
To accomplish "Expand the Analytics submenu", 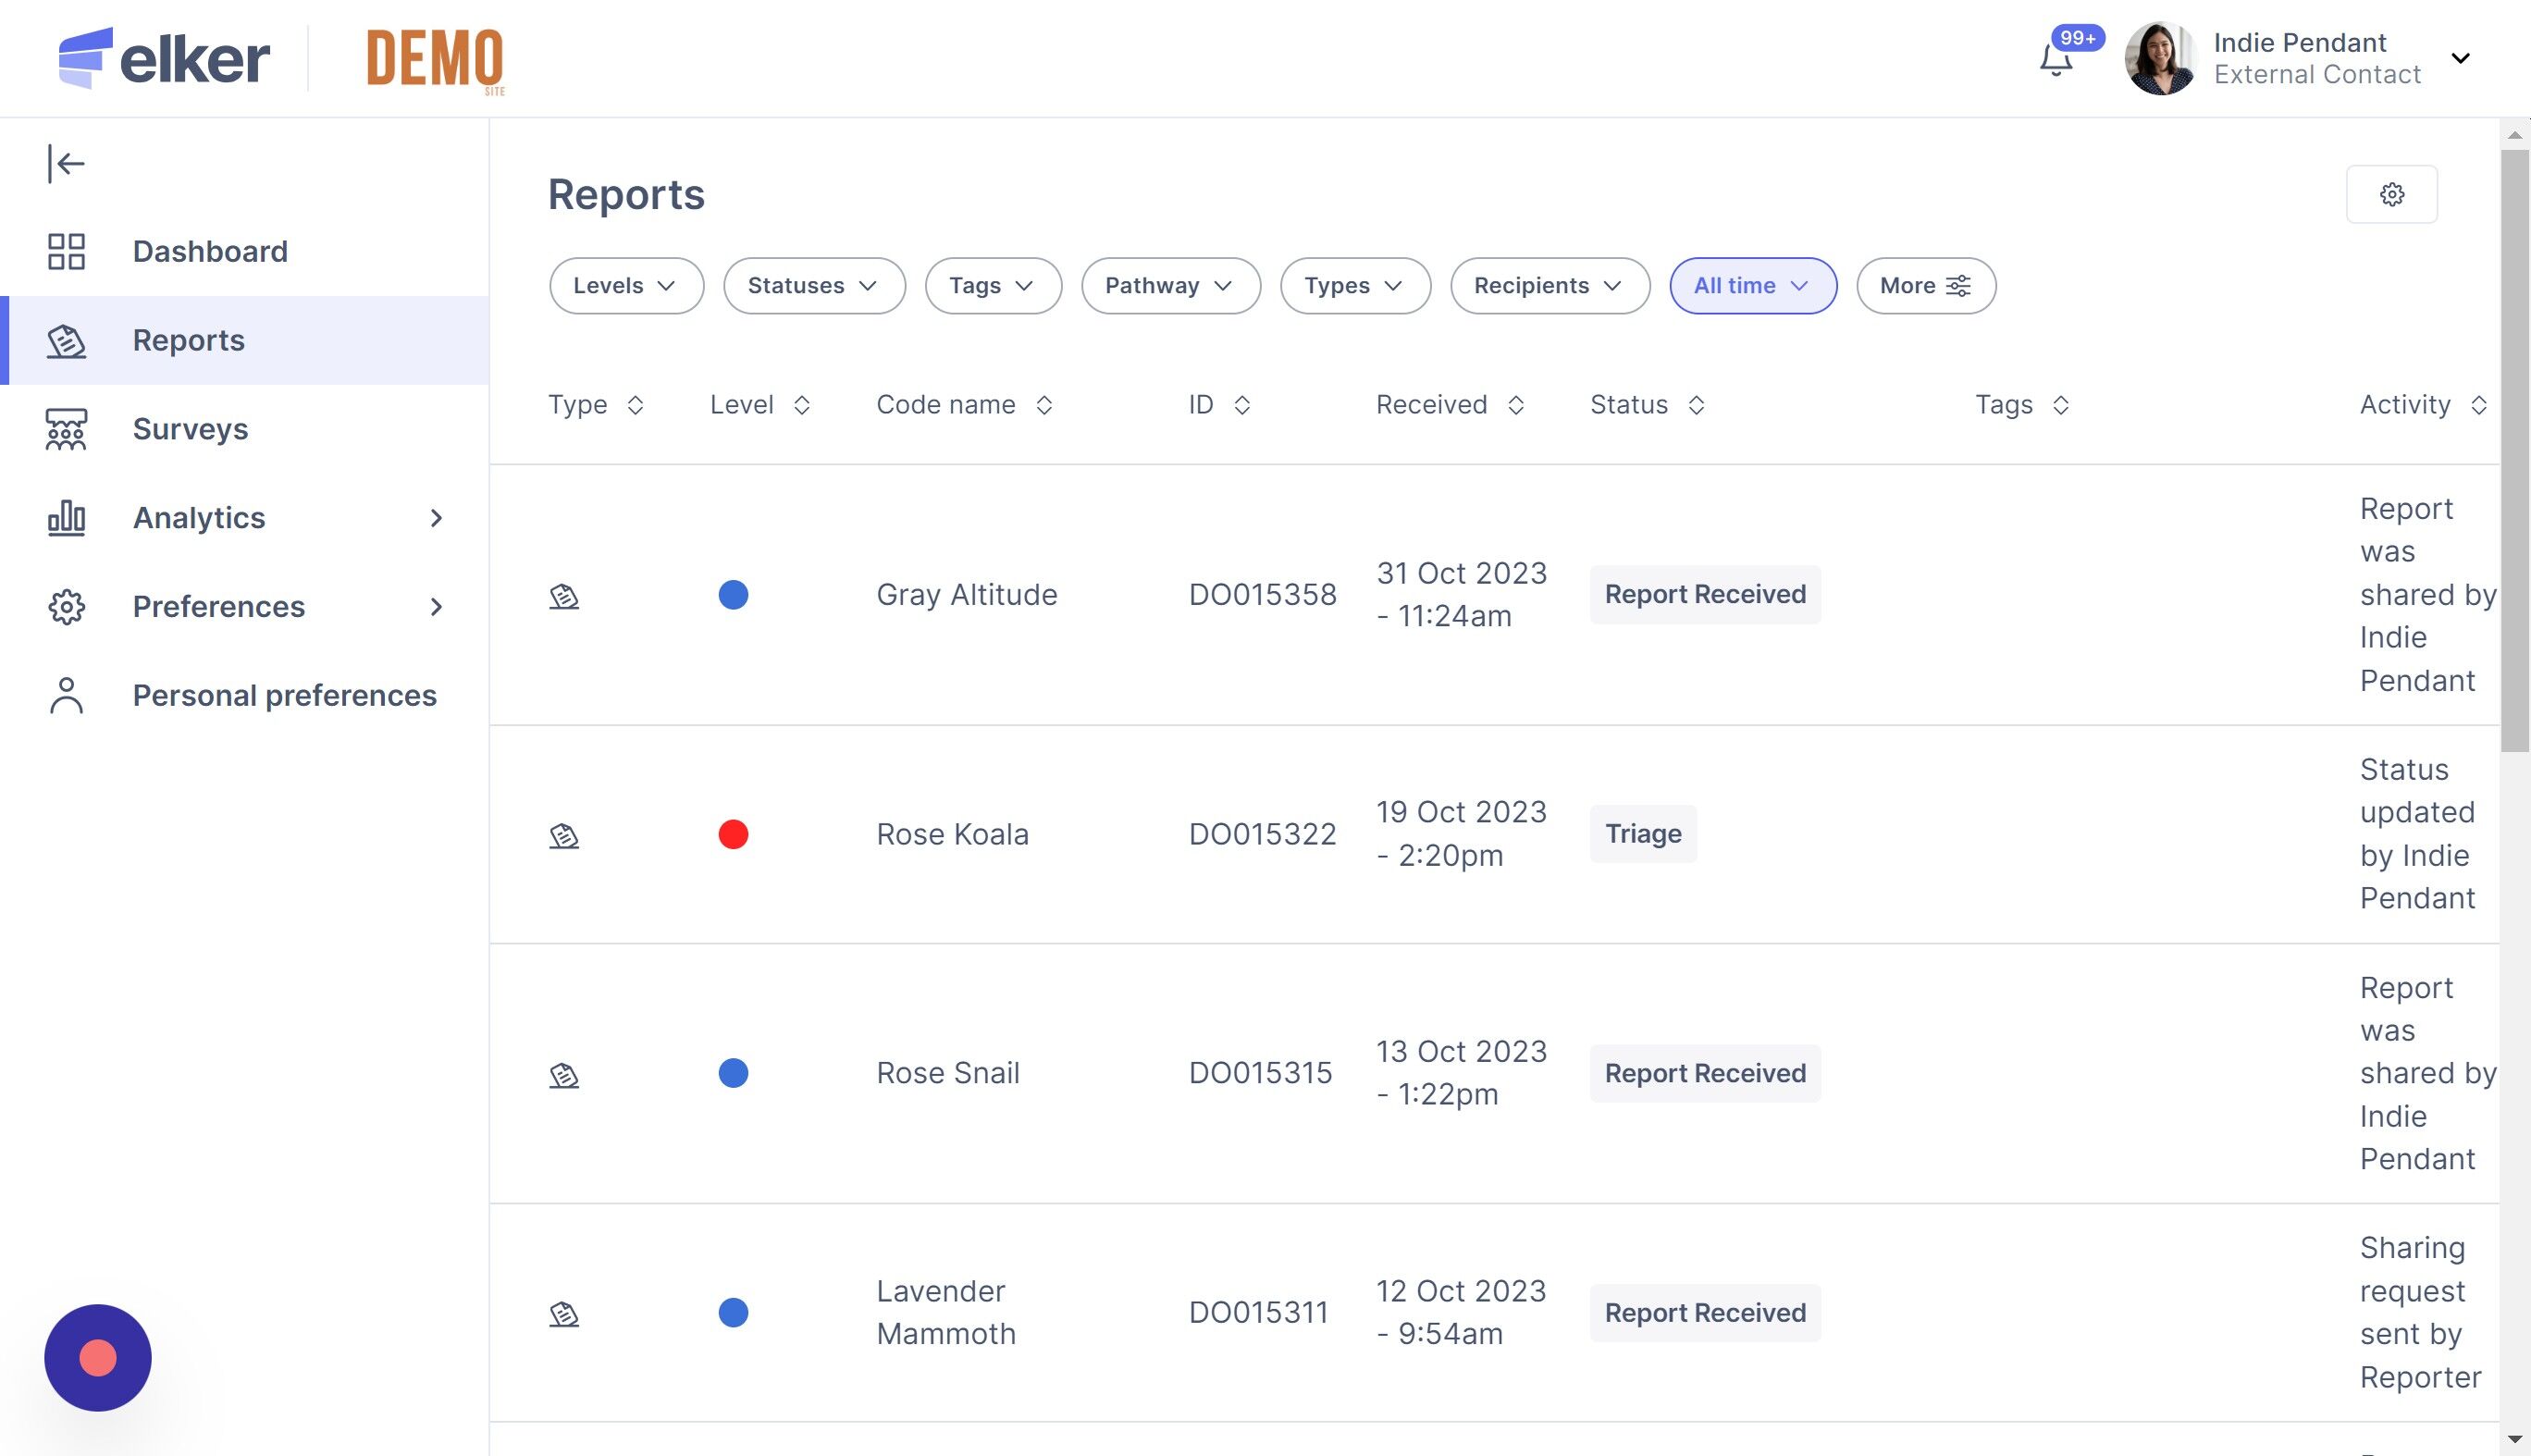I will 435,518.
